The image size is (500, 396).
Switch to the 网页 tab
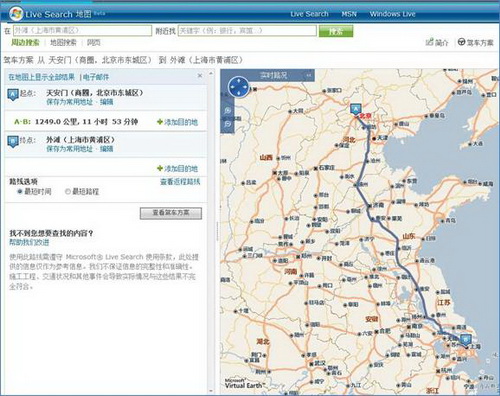pos(94,43)
